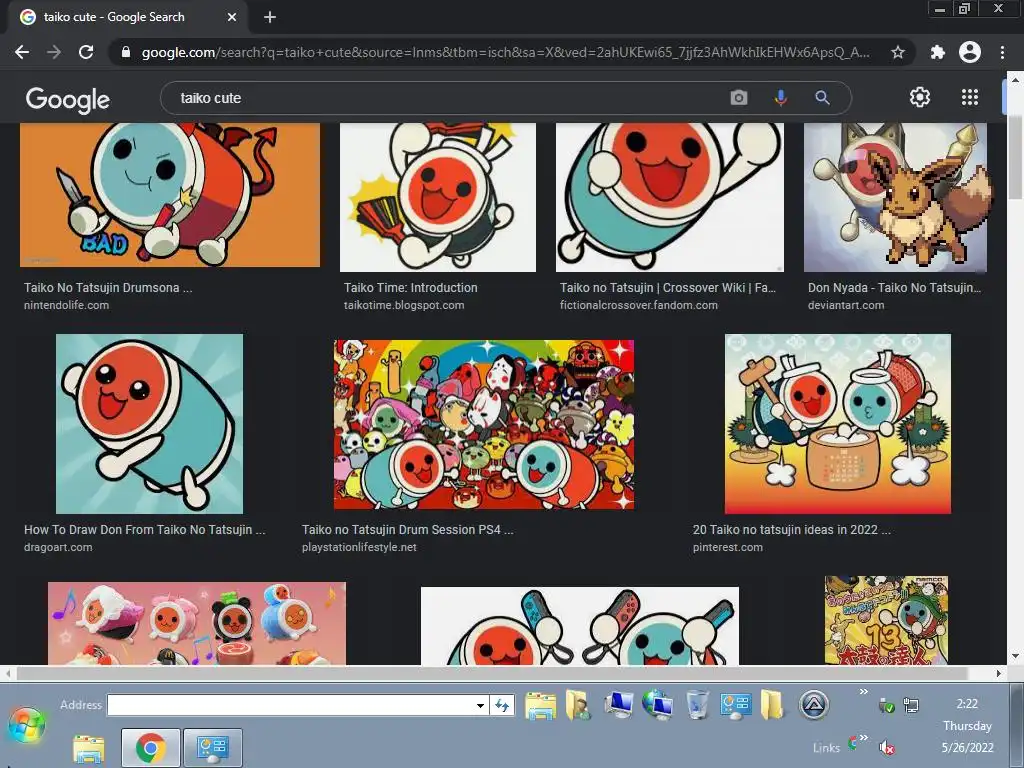
Task: Click the safely remove hardware tray icon
Action: (886, 705)
